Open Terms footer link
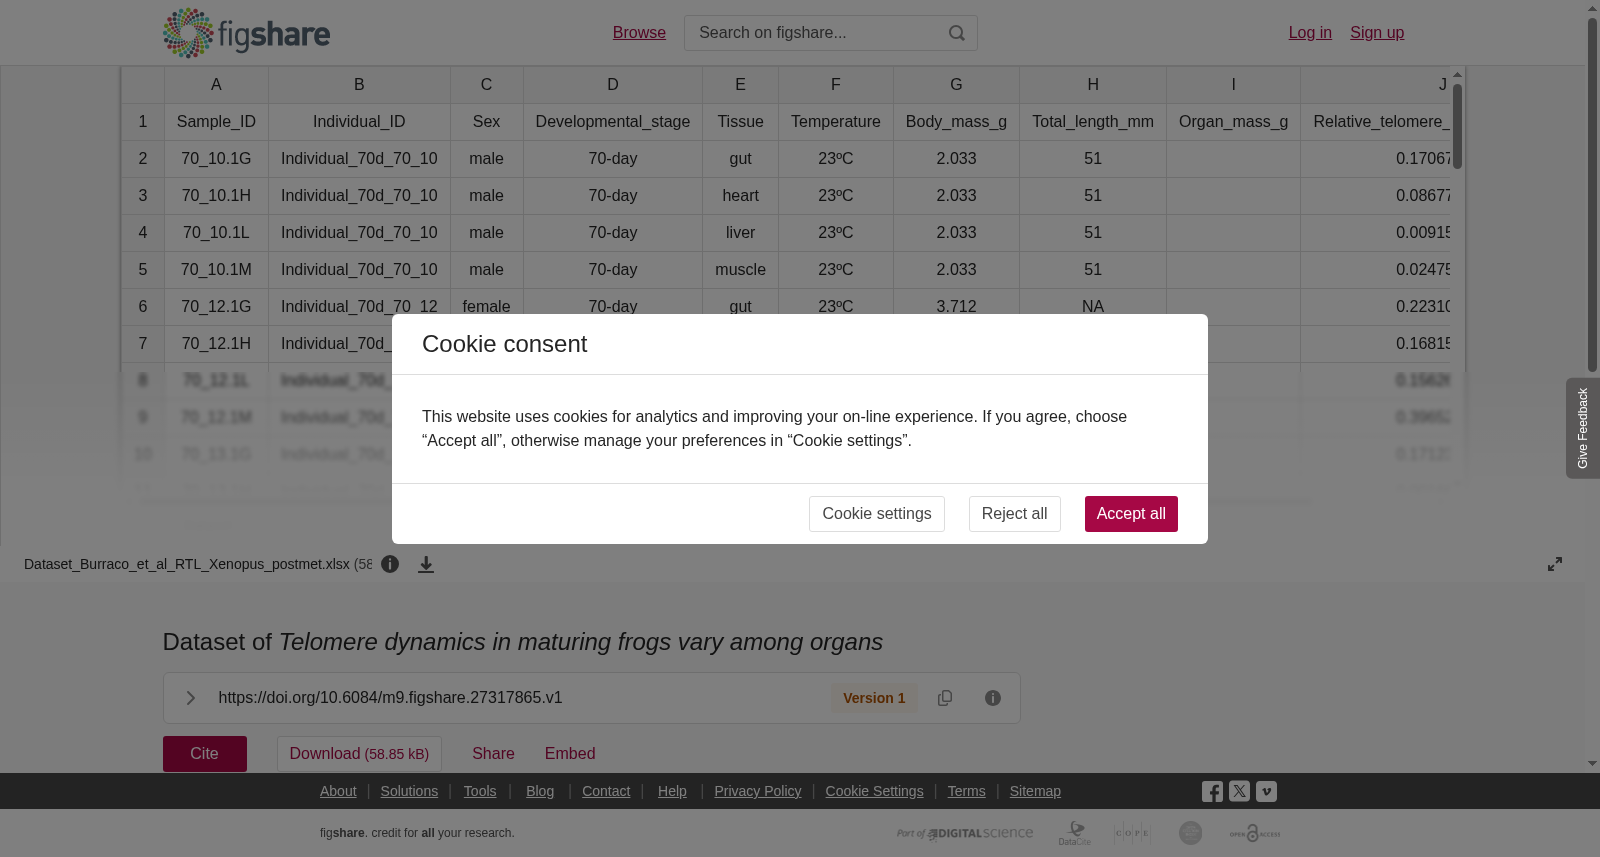 coord(966,791)
